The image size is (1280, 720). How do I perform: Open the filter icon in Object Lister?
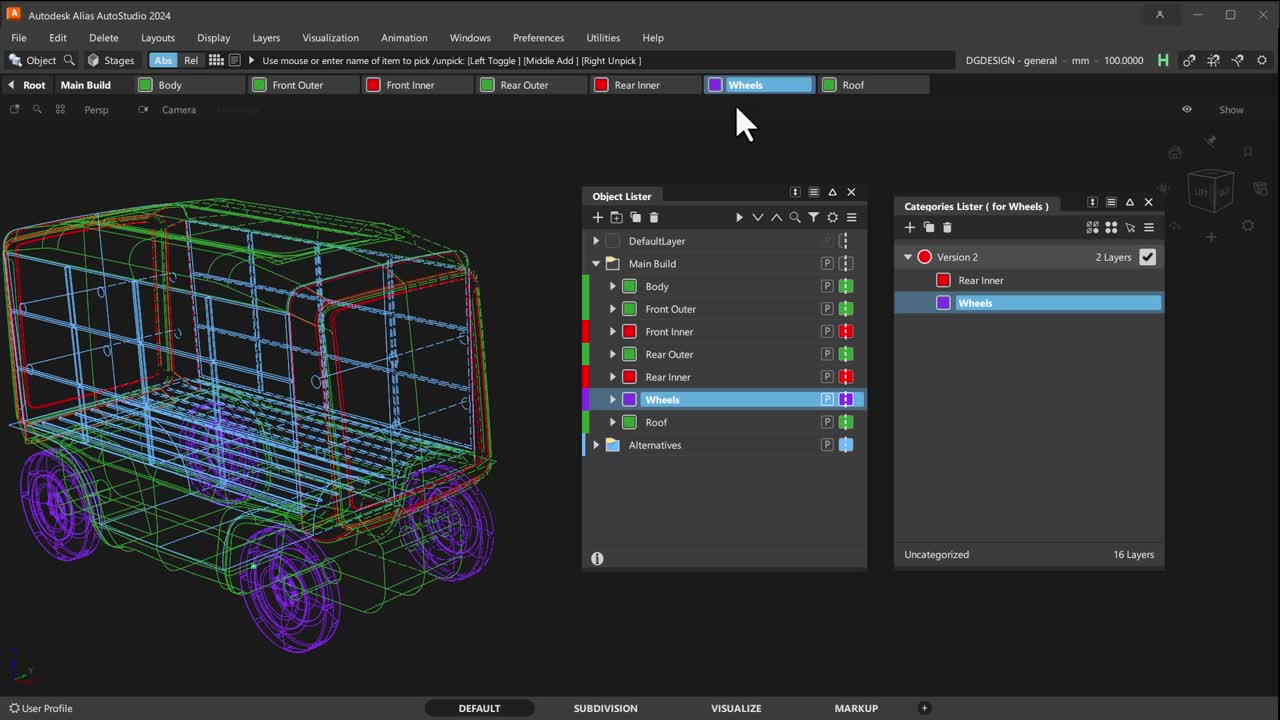(x=814, y=217)
